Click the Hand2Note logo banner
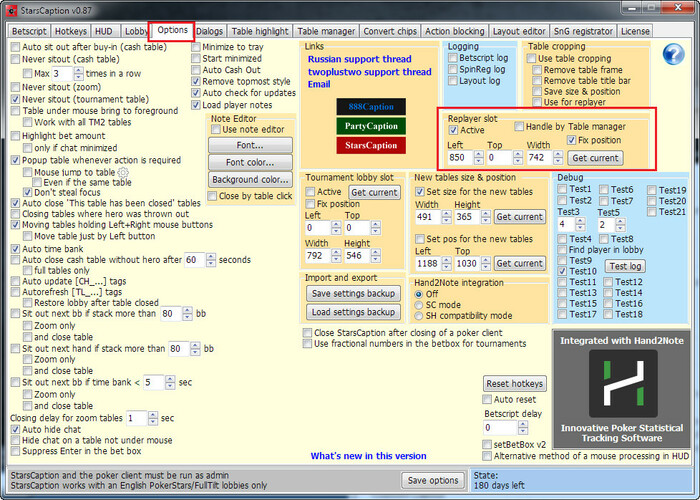This screenshot has width=700, height=500. point(622,389)
